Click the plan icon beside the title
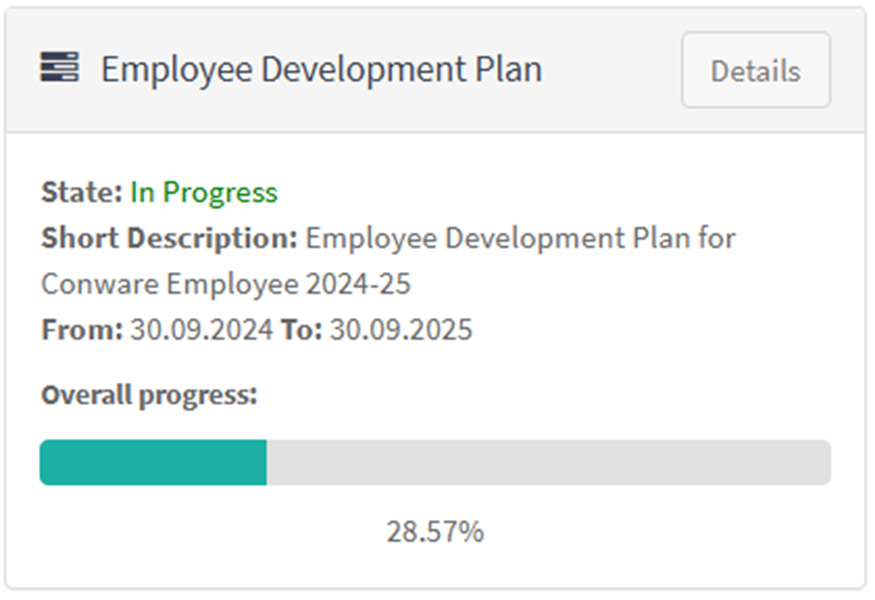The image size is (875, 600). click(x=59, y=68)
